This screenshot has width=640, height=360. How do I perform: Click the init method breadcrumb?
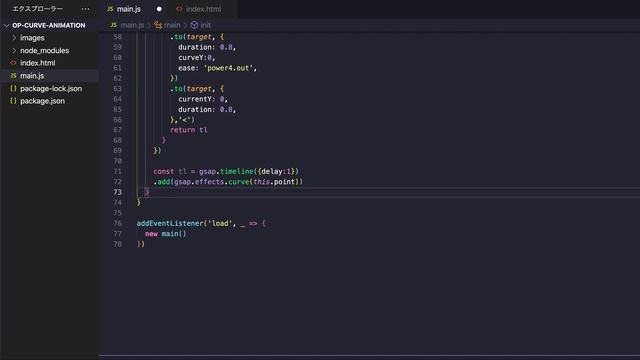coord(205,25)
